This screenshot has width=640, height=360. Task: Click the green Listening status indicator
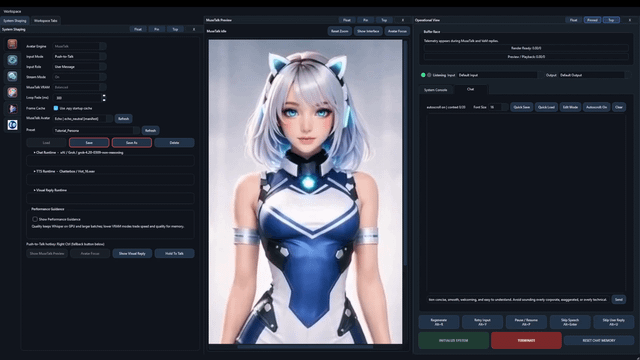click(423, 75)
